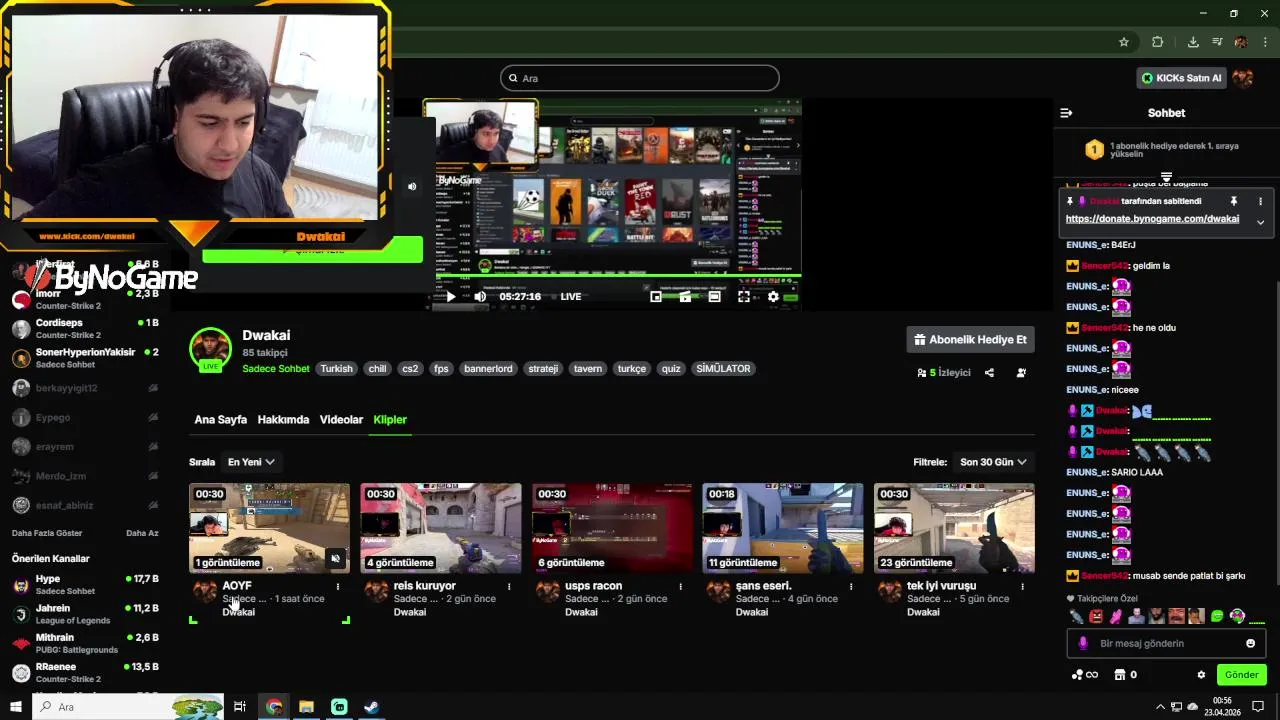Open options menu for usps racon clip
This screenshot has height=720, width=1280.
click(x=680, y=587)
